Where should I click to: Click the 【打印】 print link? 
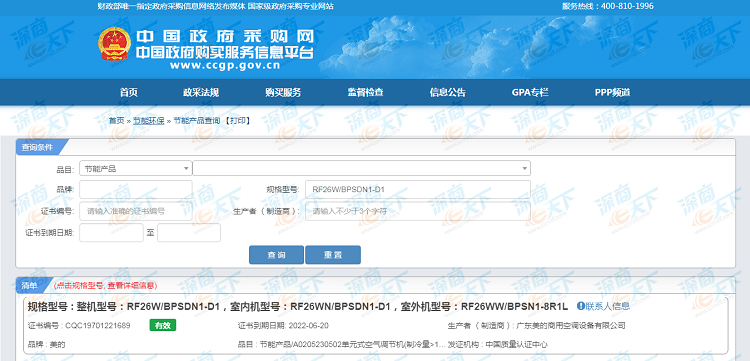pos(237,120)
